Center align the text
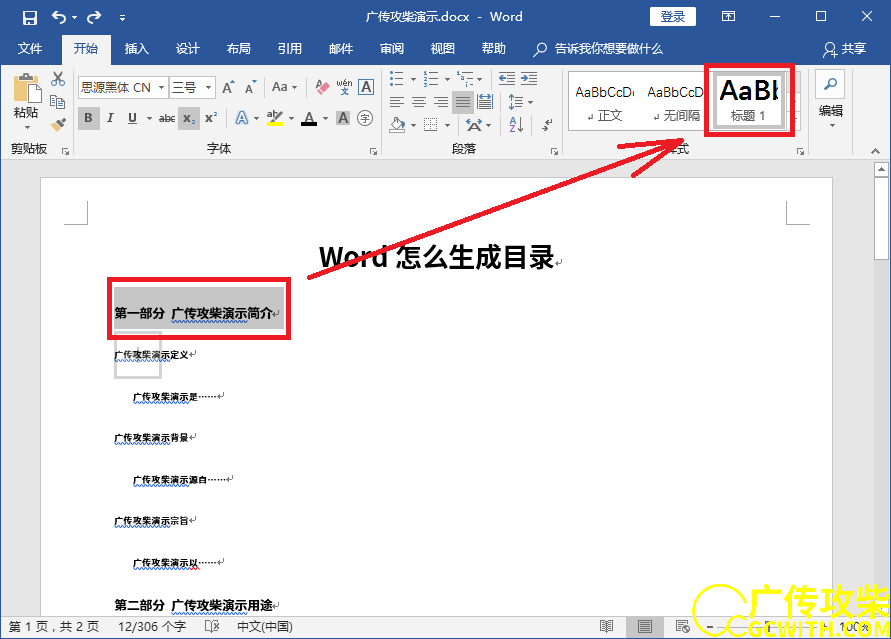891x639 pixels. [x=419, y=102]
